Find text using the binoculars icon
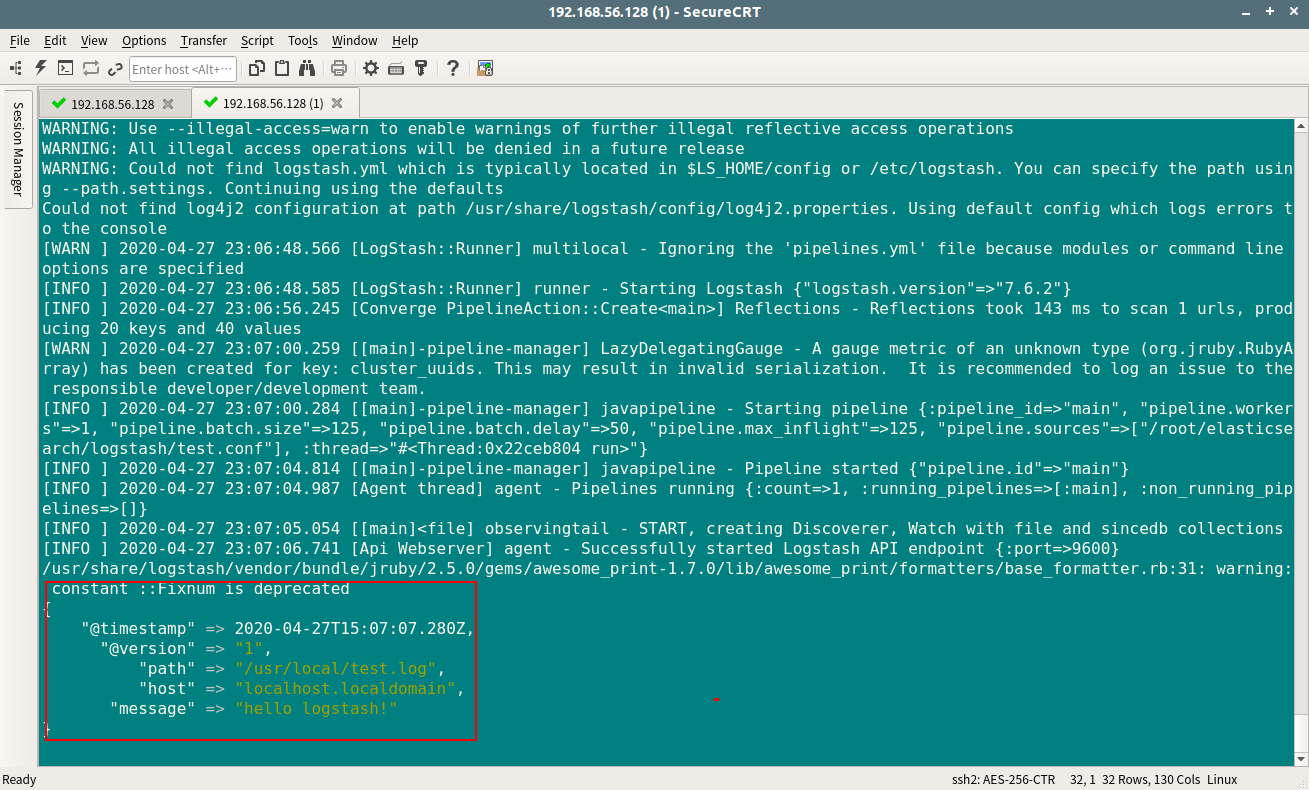This screenshot has height=790, width=1309. pyautogui.click(x=308, y=68)
